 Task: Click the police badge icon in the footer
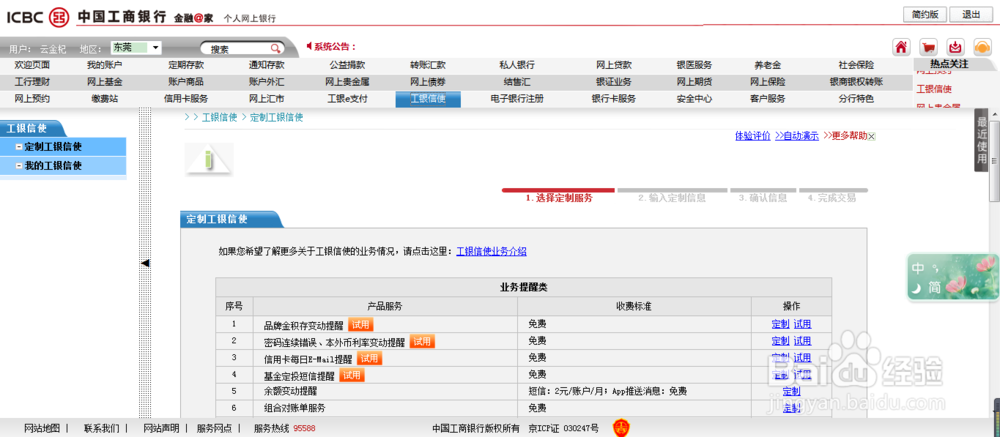click(x=621, y=428)
